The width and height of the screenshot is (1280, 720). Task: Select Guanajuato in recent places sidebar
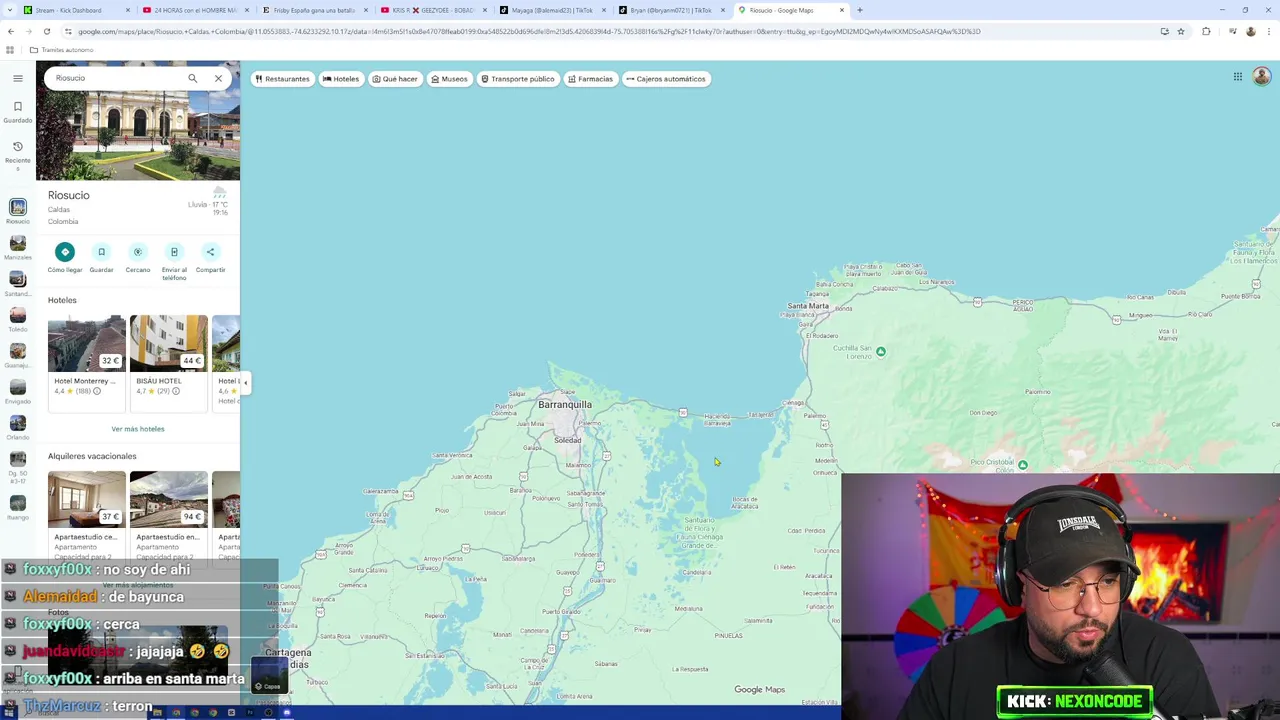coord(17,355)
